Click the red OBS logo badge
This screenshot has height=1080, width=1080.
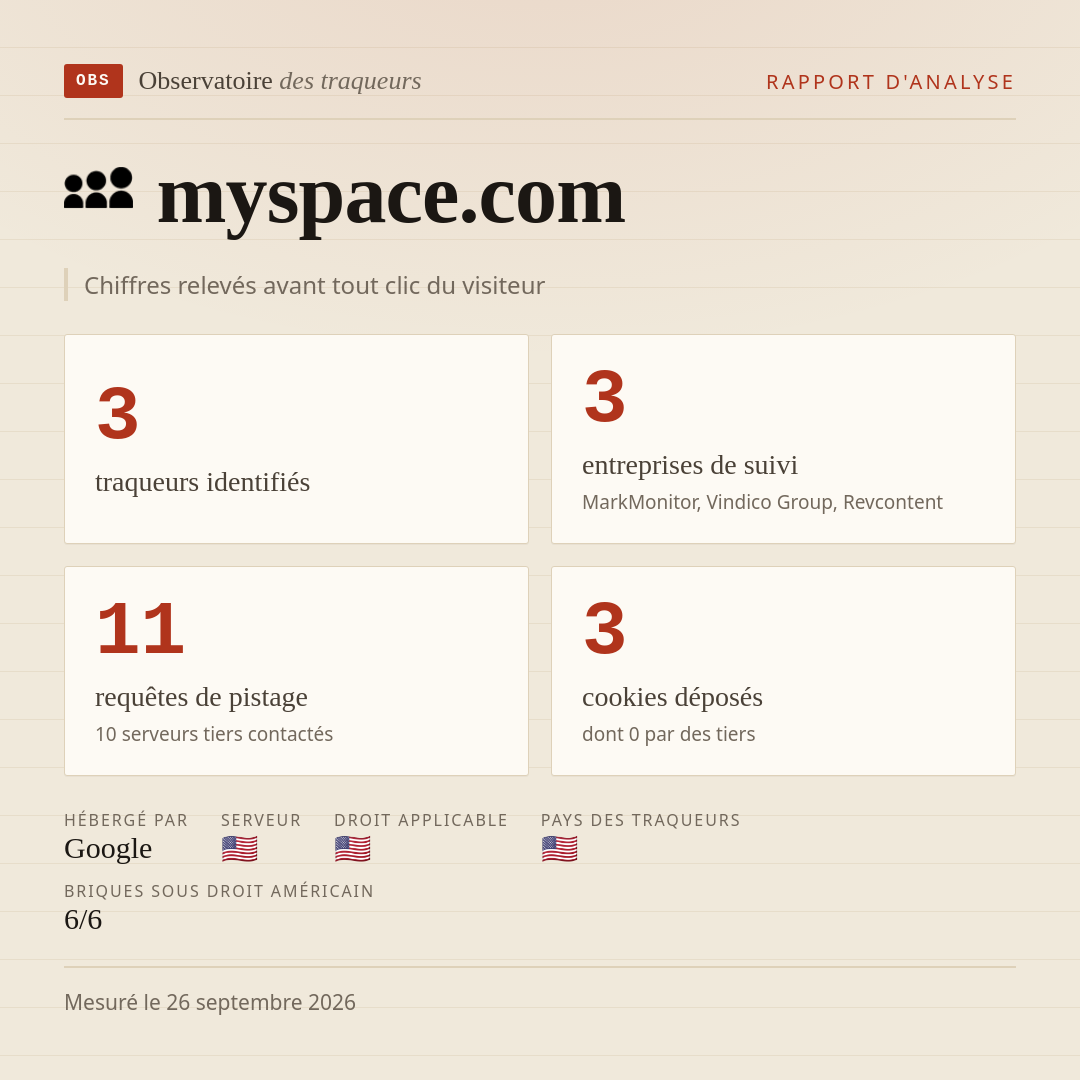[94, 81]
